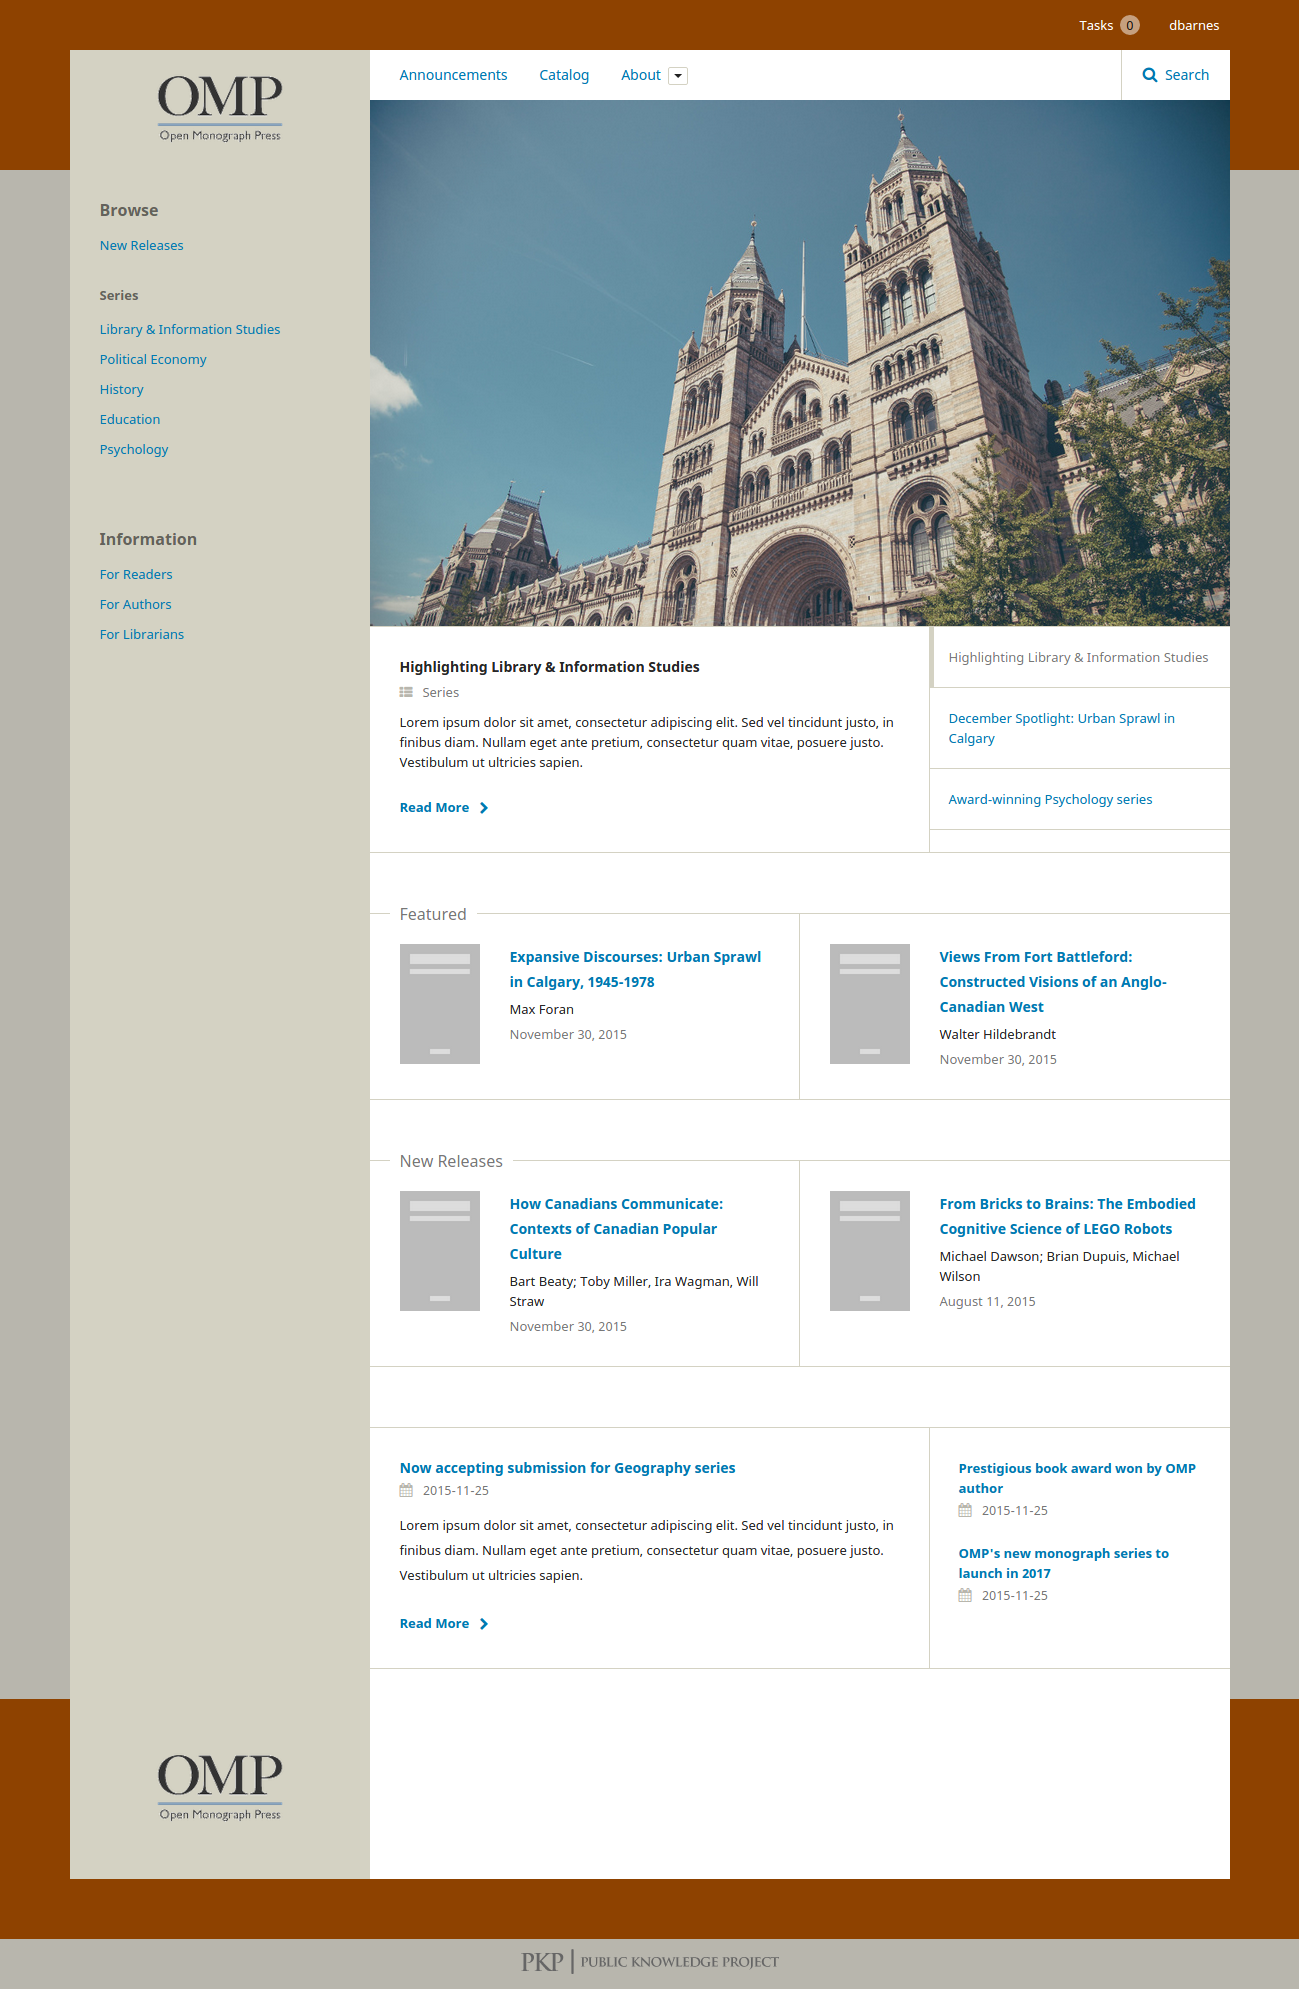The height and width of the screenshot is (1989, 1299).
Task: Click the Tasks counter badge
Action: point(1130,25)
